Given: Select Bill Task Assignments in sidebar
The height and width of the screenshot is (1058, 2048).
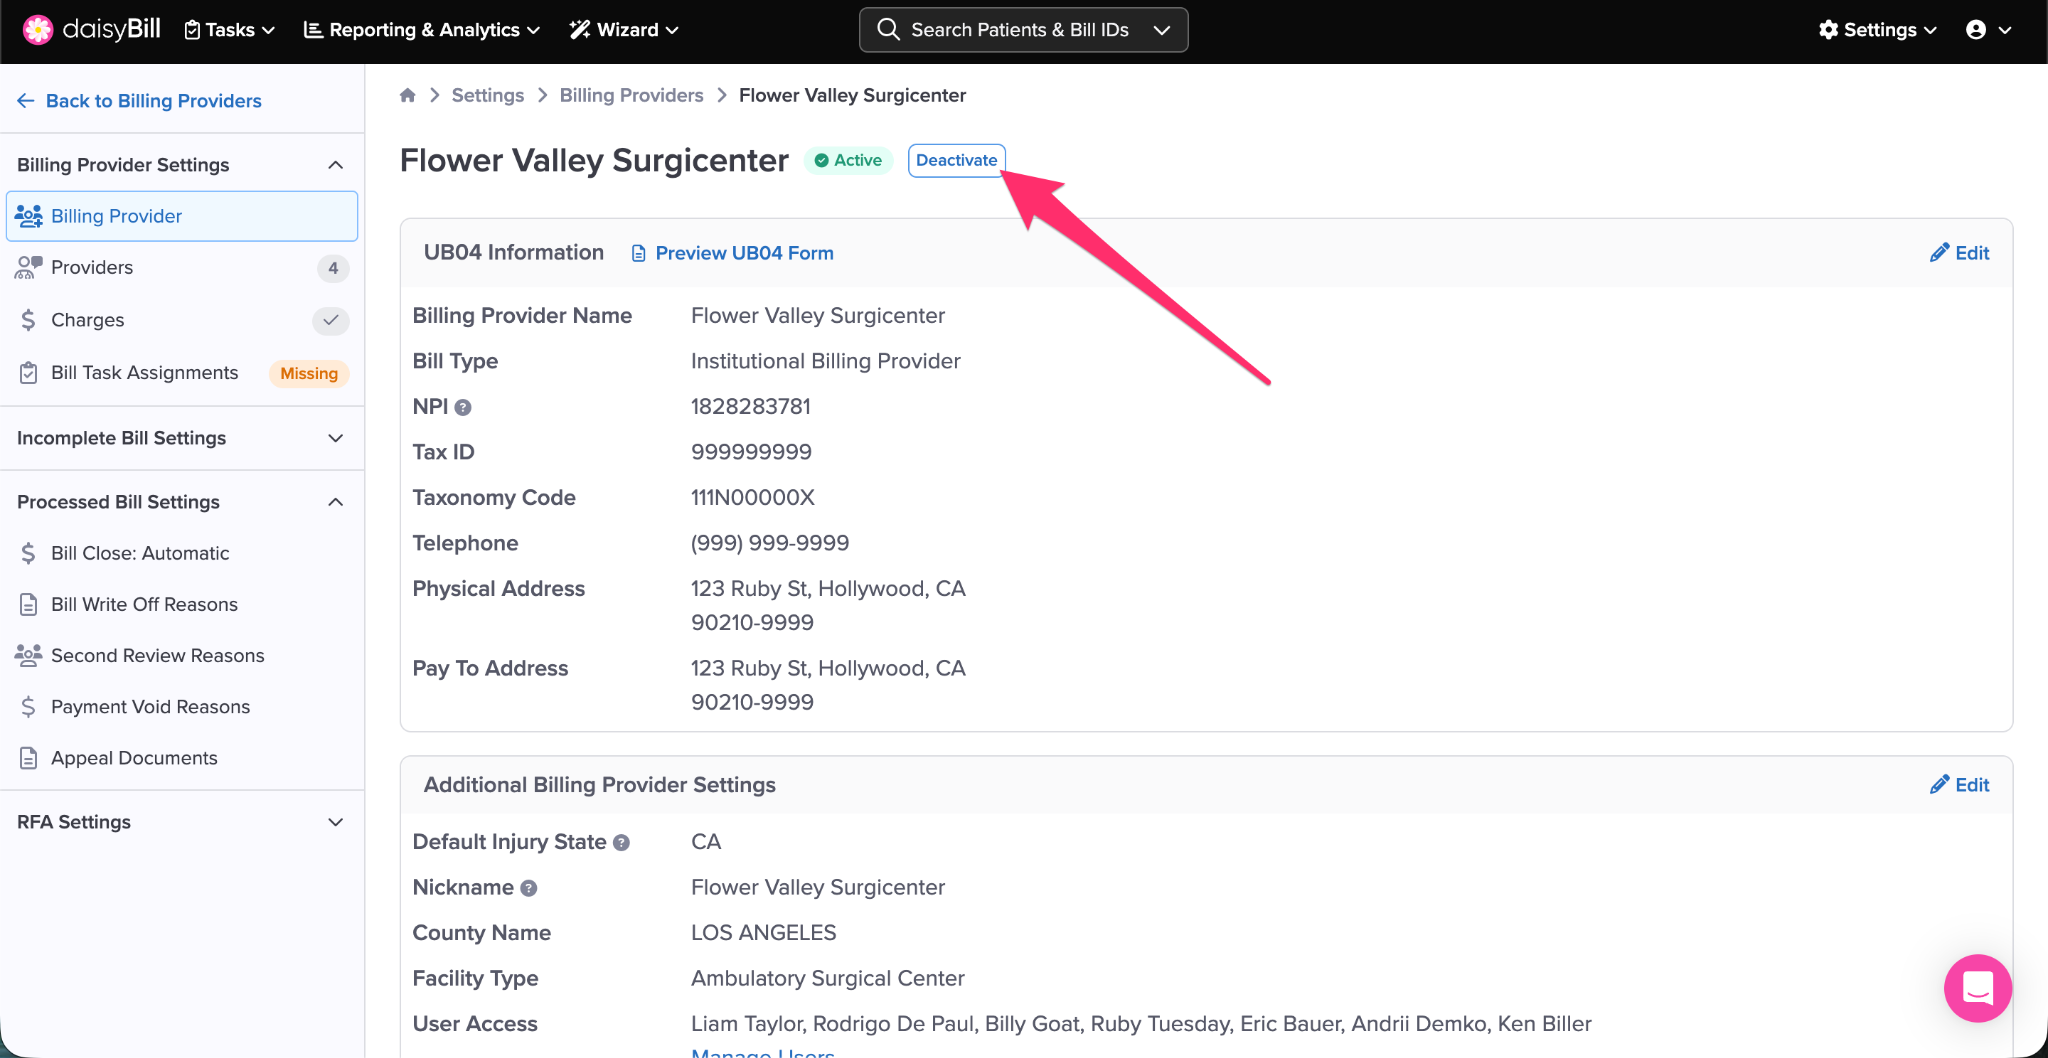Looking at the screenshot, I should 145,373.
